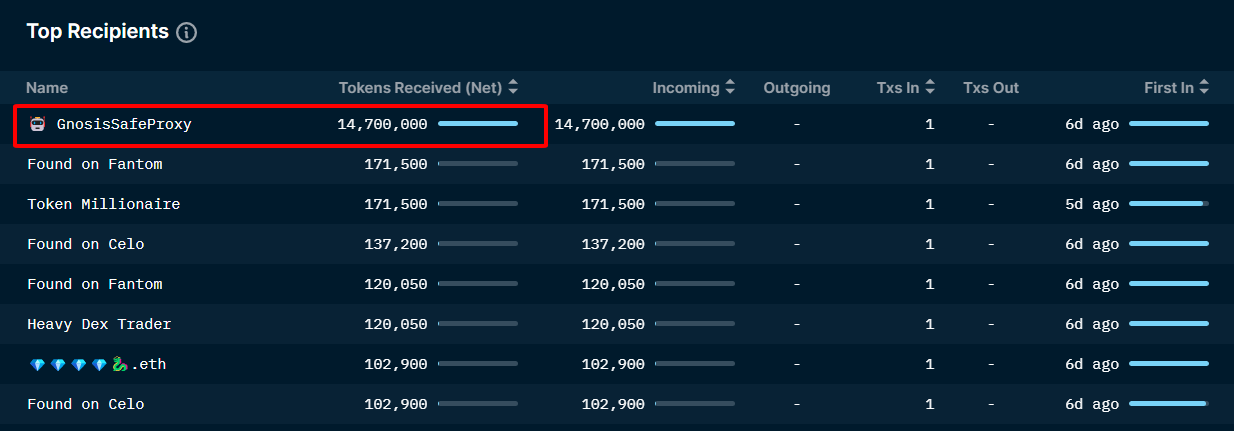Sort by Tokens Received (Net) arrows
Screen dimensions: 1234x431
[513, 88]
